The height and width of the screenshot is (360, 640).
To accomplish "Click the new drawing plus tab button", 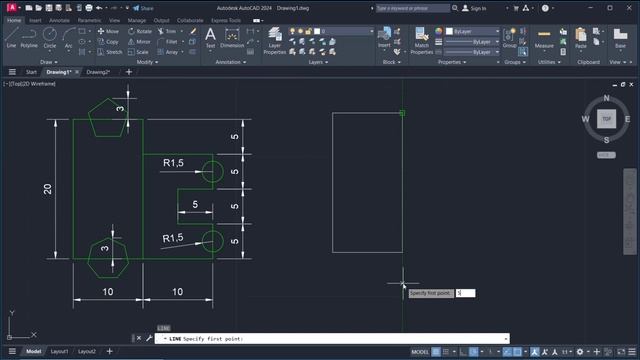I will (x=129, y=72).
